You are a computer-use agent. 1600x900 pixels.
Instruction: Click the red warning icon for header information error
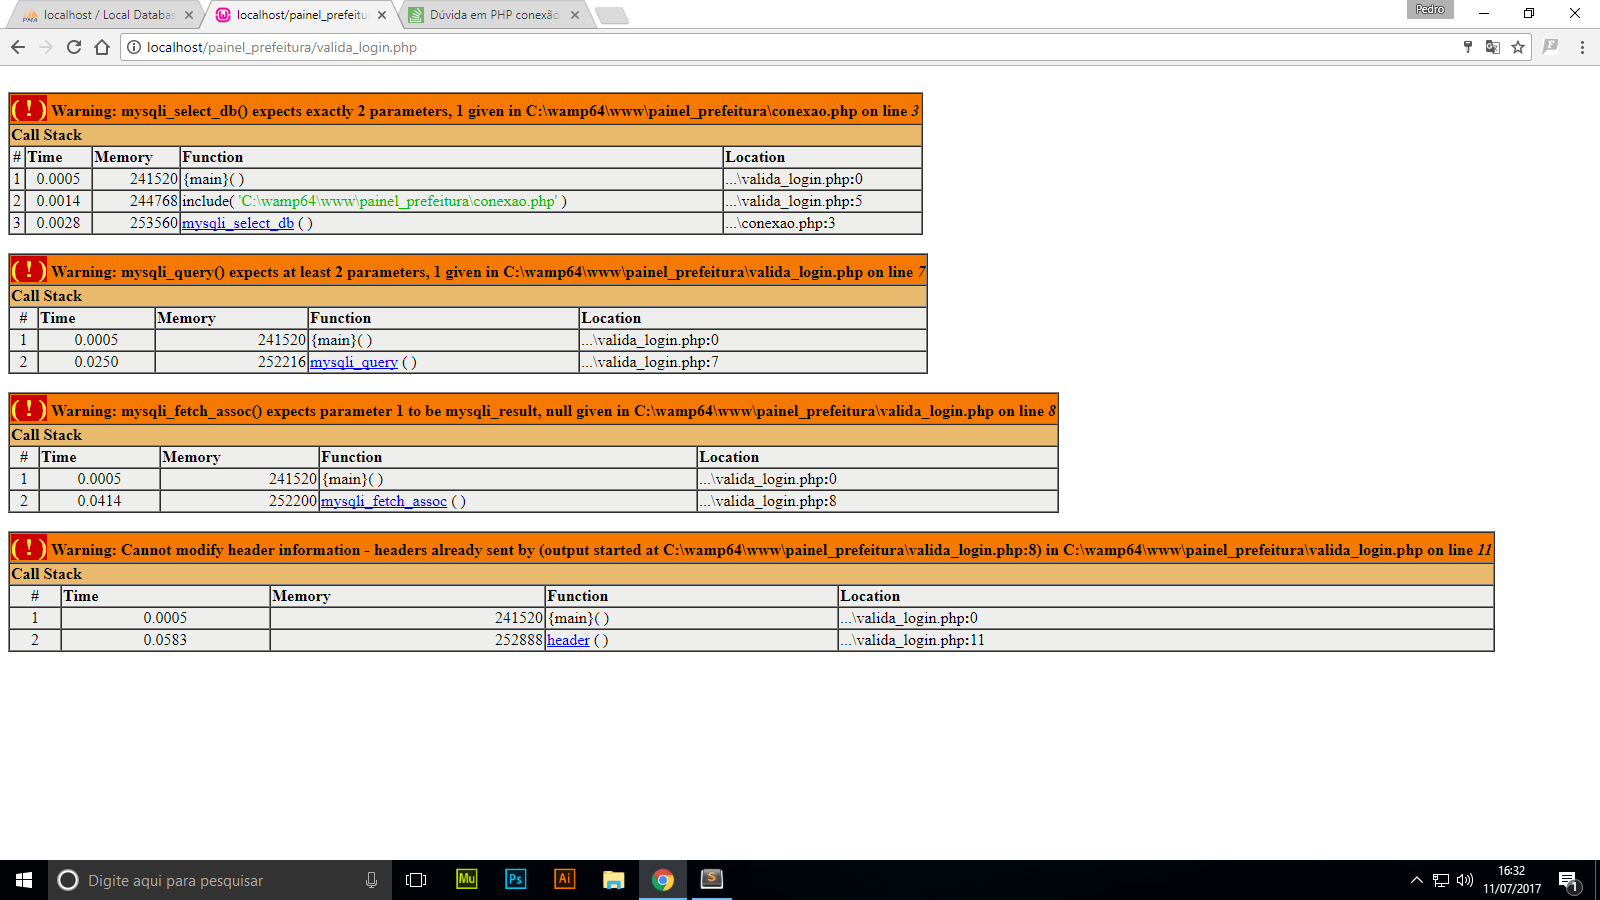tap(29, 548)
